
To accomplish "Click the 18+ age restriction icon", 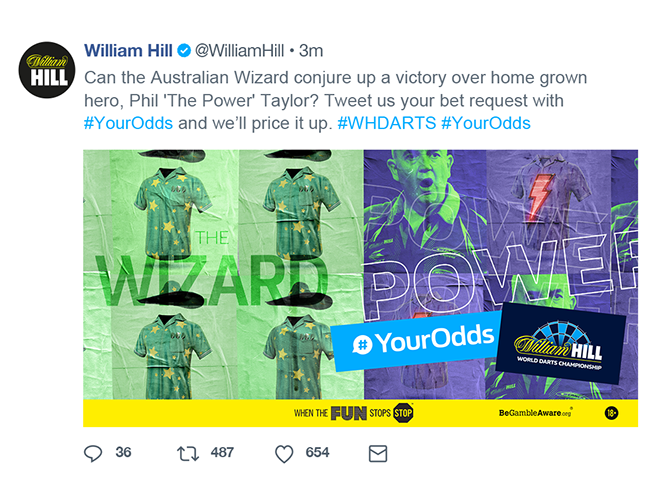I will (611, 413).
